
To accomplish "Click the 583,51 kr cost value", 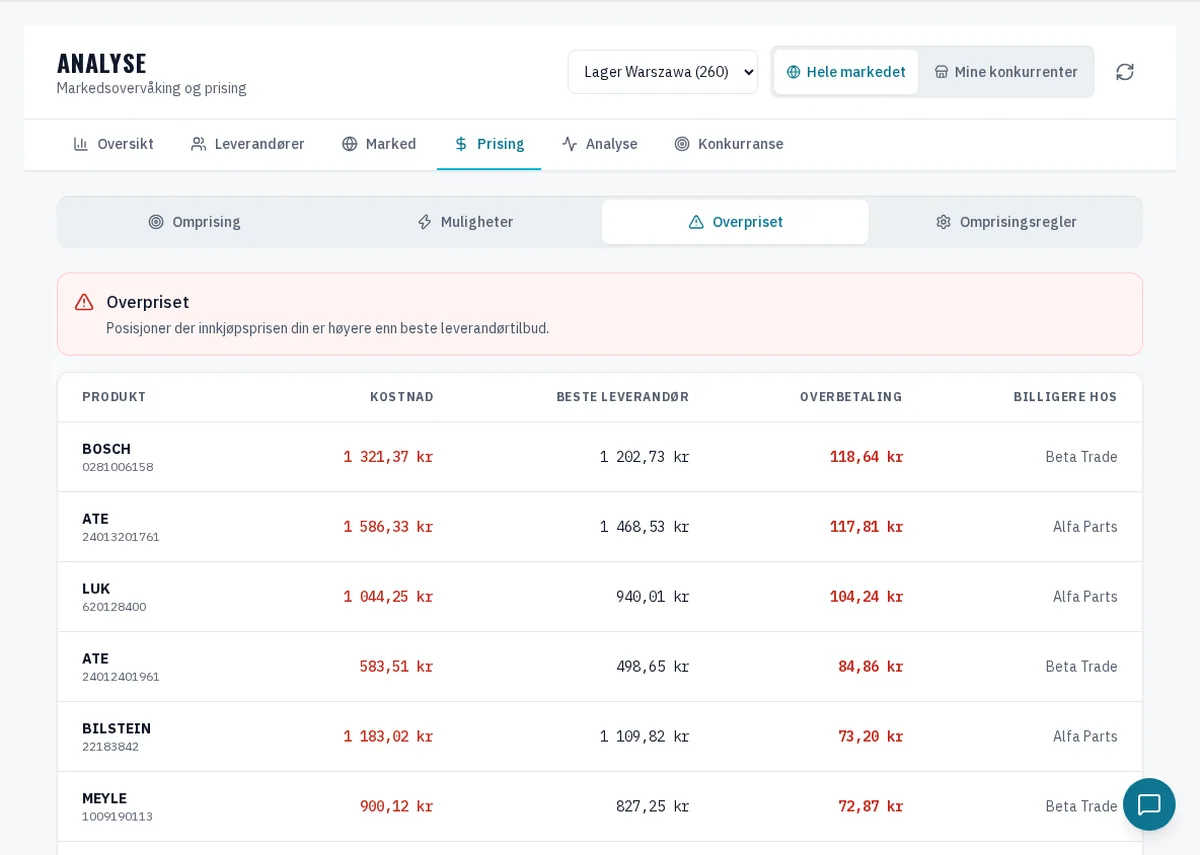I will (x=396, y=667).
